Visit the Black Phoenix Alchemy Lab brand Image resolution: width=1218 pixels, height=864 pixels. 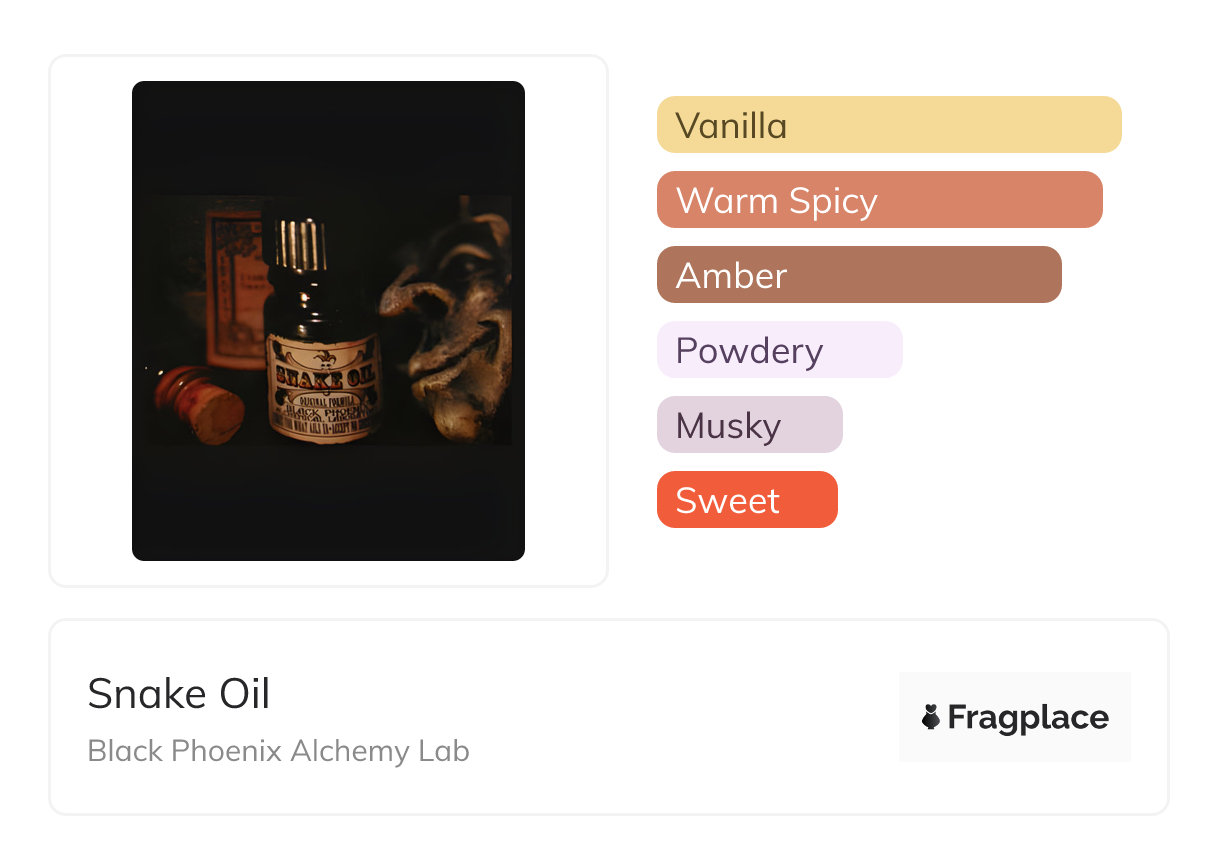(x=279, y=751)
